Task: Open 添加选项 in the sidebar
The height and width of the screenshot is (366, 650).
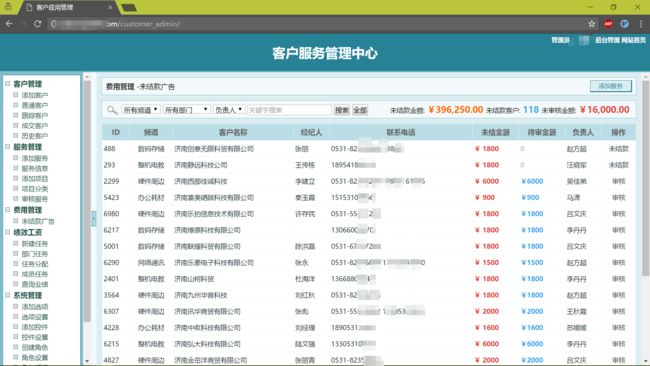Action: tap(35, 307)
